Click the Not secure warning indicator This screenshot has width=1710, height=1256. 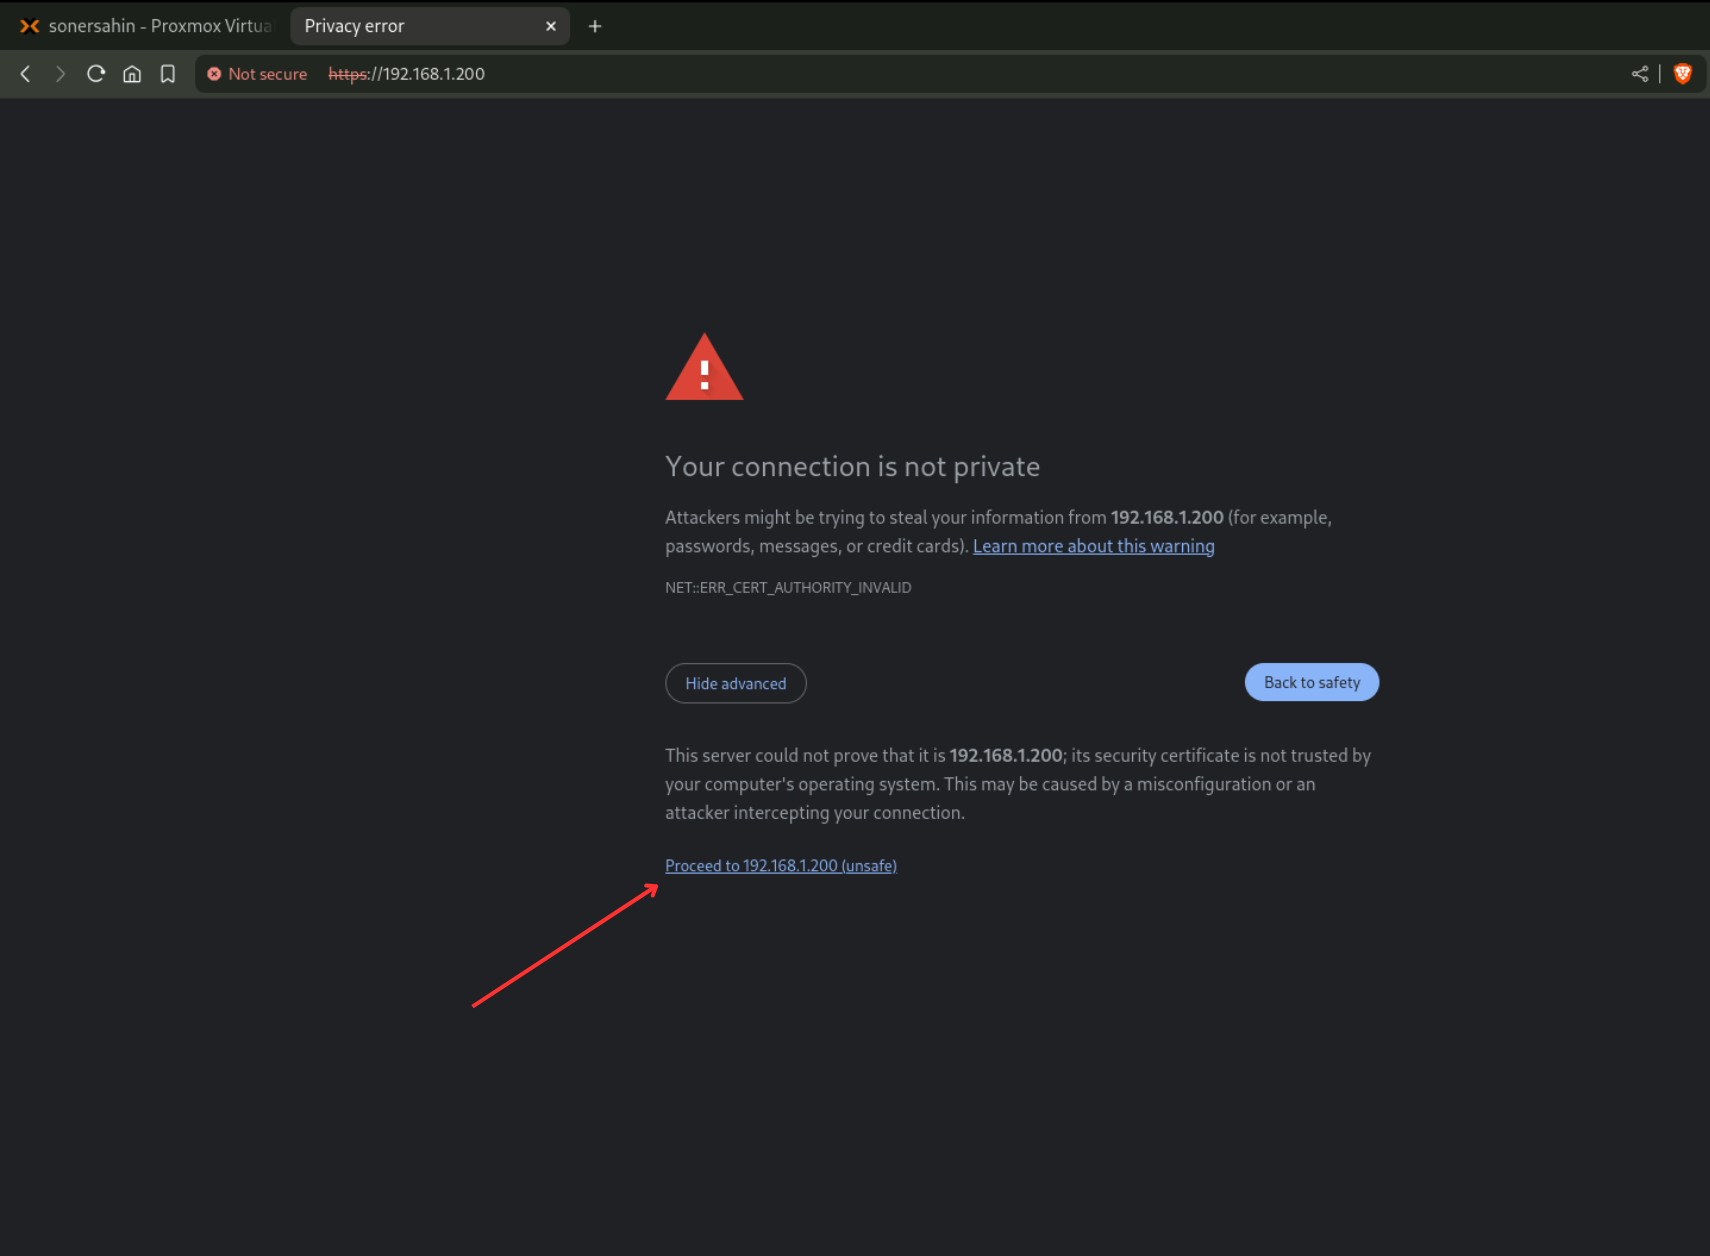point(257,74)
